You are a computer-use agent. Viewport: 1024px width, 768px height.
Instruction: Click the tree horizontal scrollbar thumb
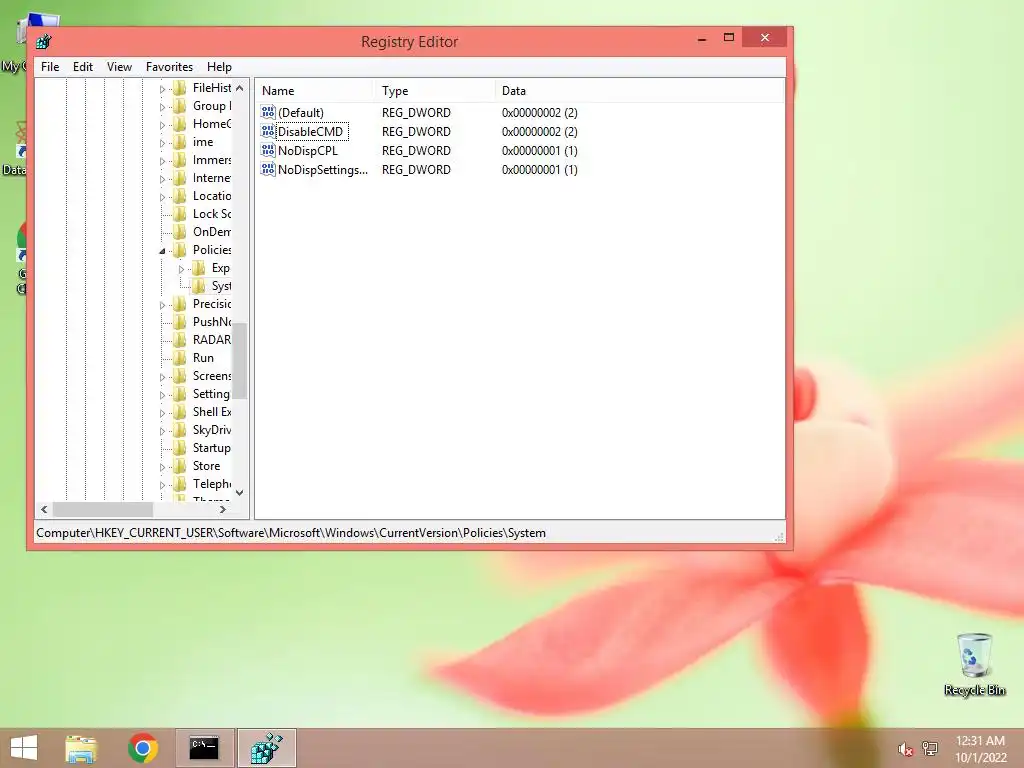(103, 509)
